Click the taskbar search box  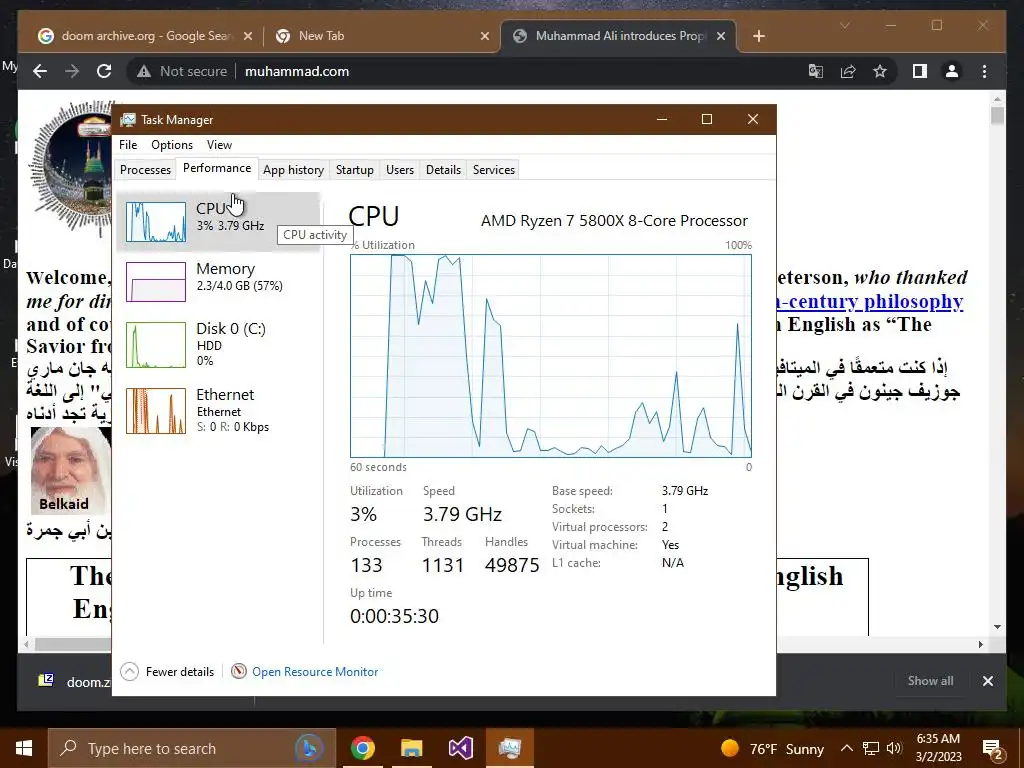point(192,748)
